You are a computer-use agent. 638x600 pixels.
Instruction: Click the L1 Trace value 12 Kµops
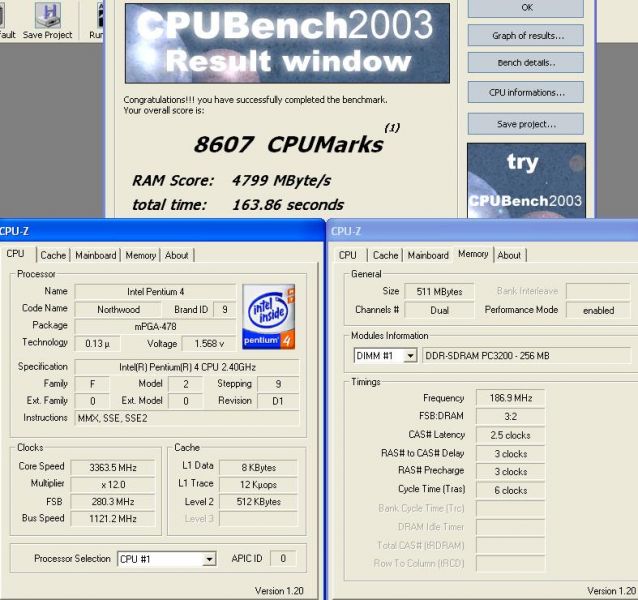[258, 485]
